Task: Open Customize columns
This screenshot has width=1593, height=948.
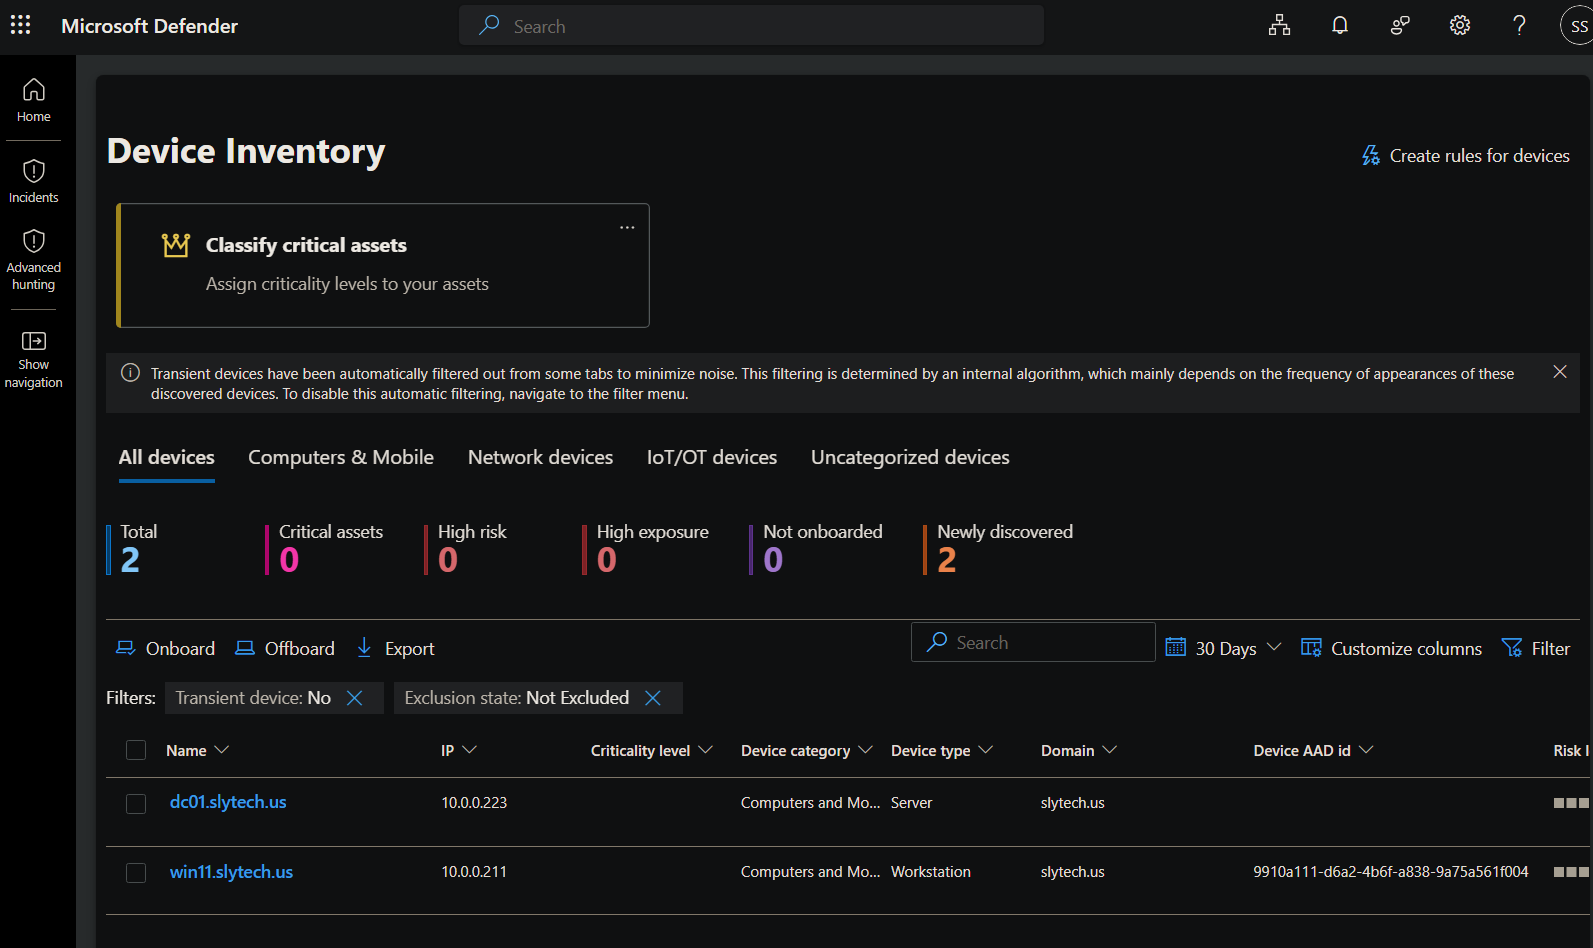Action: point(1391,649)
